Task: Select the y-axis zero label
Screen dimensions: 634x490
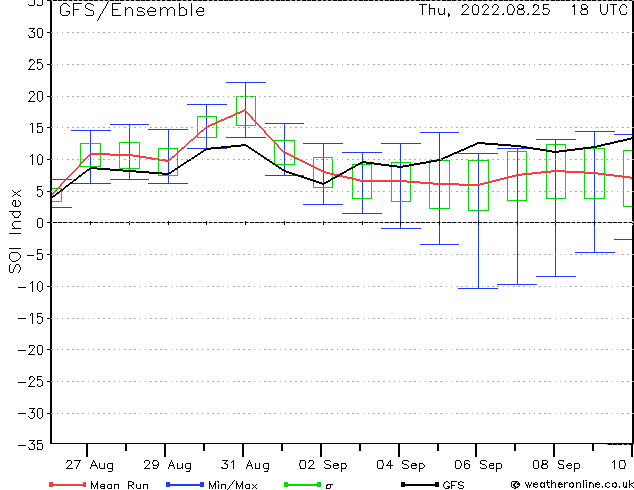Action: point(40,223)
